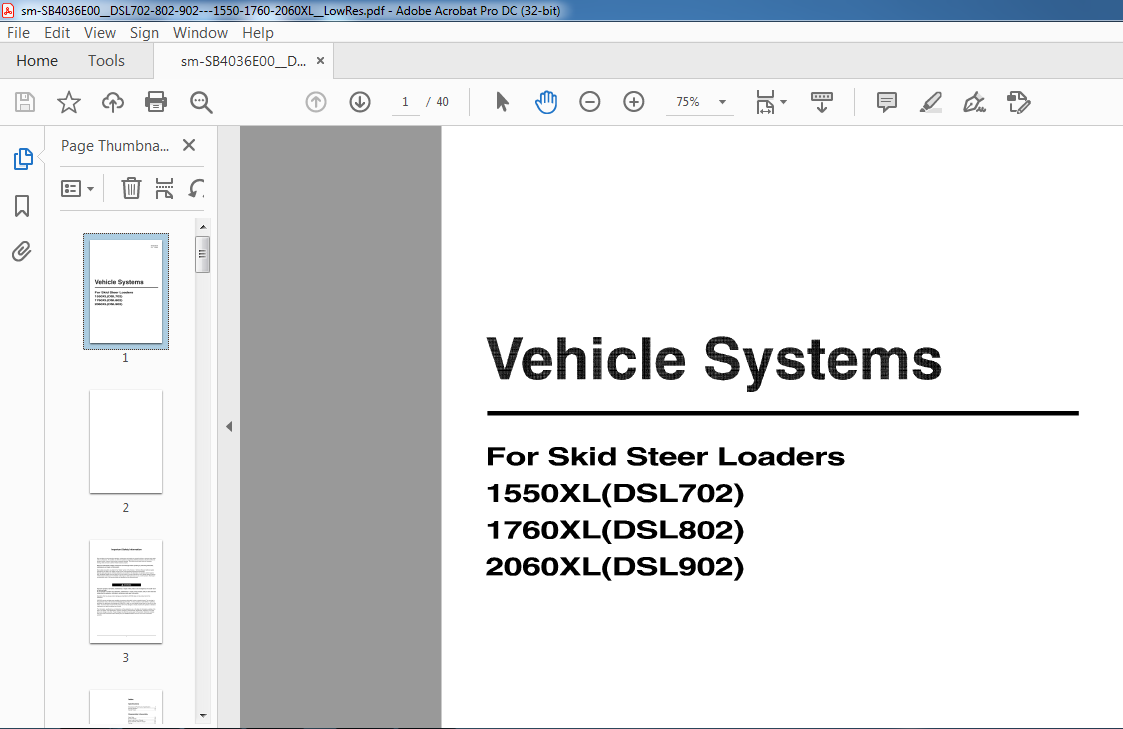
Task: Select page 3 thumbnail
Action: click(126, 592)
